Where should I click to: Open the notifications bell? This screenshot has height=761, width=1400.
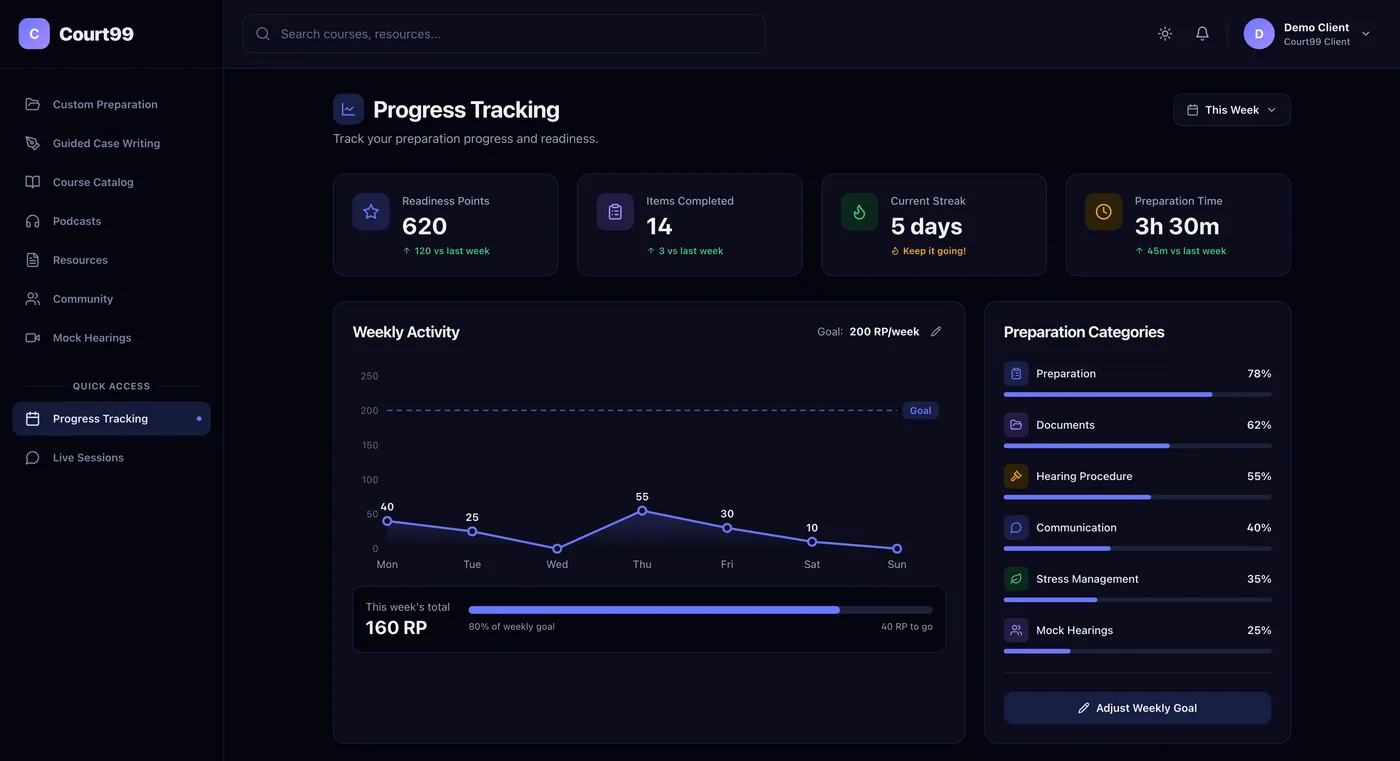tap(1203, 34)
